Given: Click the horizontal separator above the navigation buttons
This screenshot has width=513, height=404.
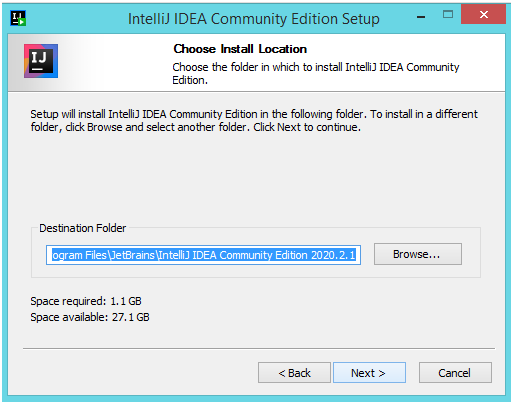Looking at the screenshot, I should (259, 349).
